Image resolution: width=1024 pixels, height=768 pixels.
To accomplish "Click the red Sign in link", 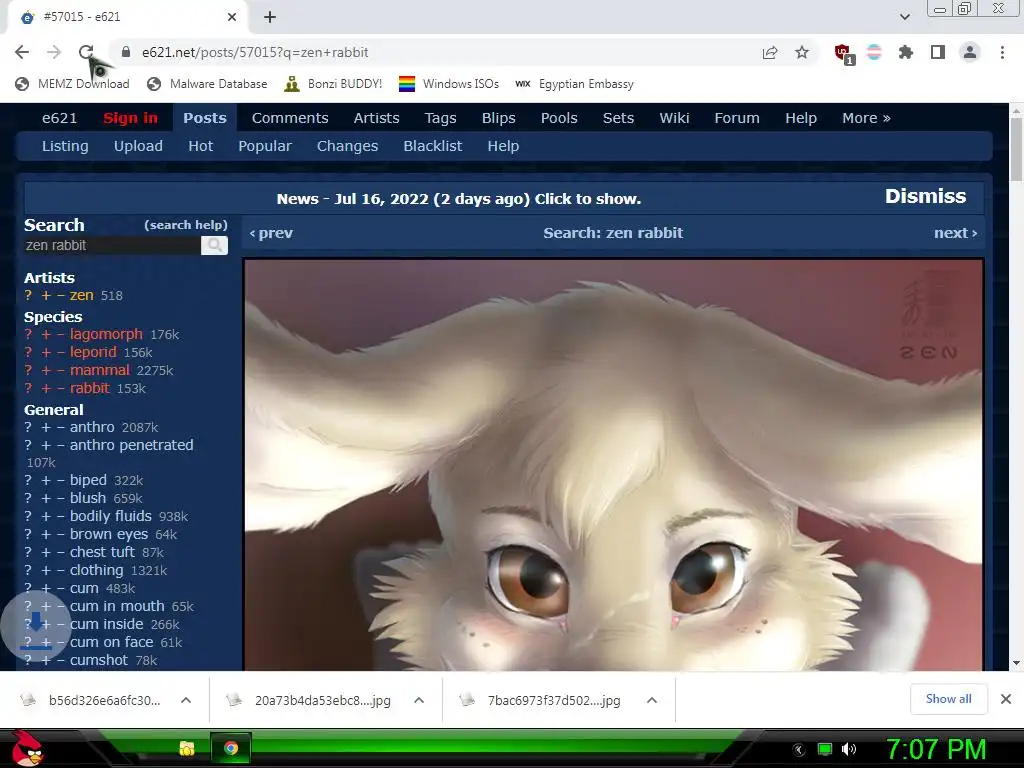I will tap(131, 118).
